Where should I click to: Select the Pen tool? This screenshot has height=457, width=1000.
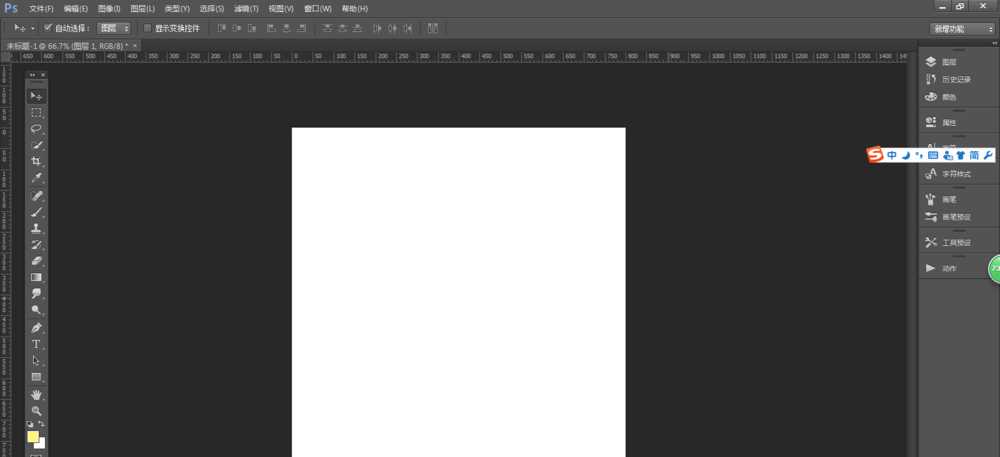(36, 327)
